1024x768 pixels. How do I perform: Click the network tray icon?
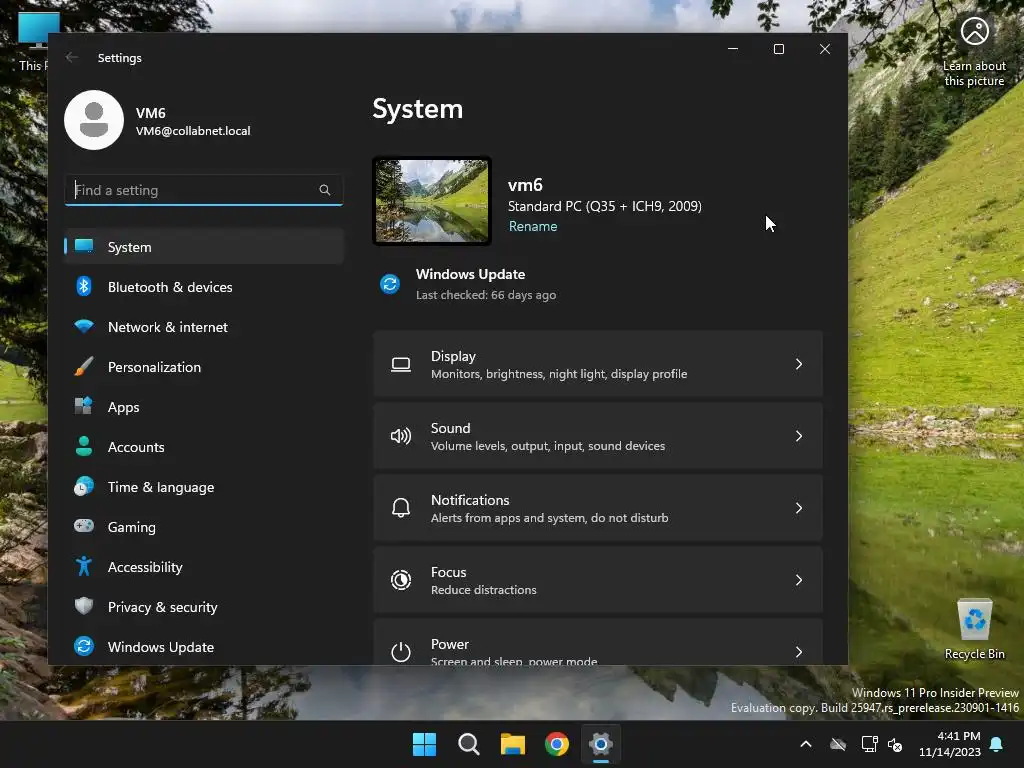tap(869, 744)
